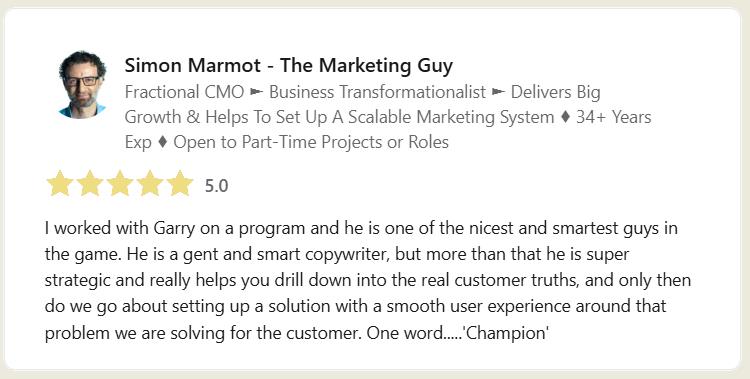Click the arrow icon after Fractional CMO
Image resolution: width=750 pixels, height=379 pixels.
[x=257, y=92]
